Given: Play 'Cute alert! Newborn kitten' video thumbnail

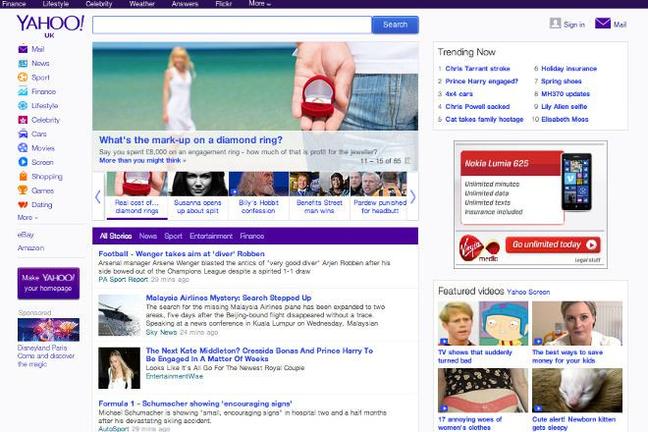Looking at the screenshot, I should 577,390.
